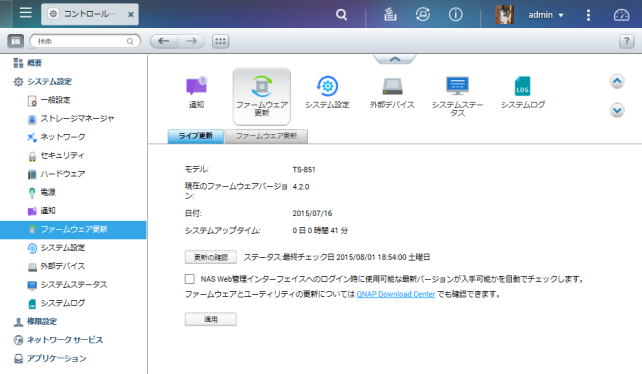Click the 更新の確認 button
The image size is (642, 374).
(x=210, y=257)
